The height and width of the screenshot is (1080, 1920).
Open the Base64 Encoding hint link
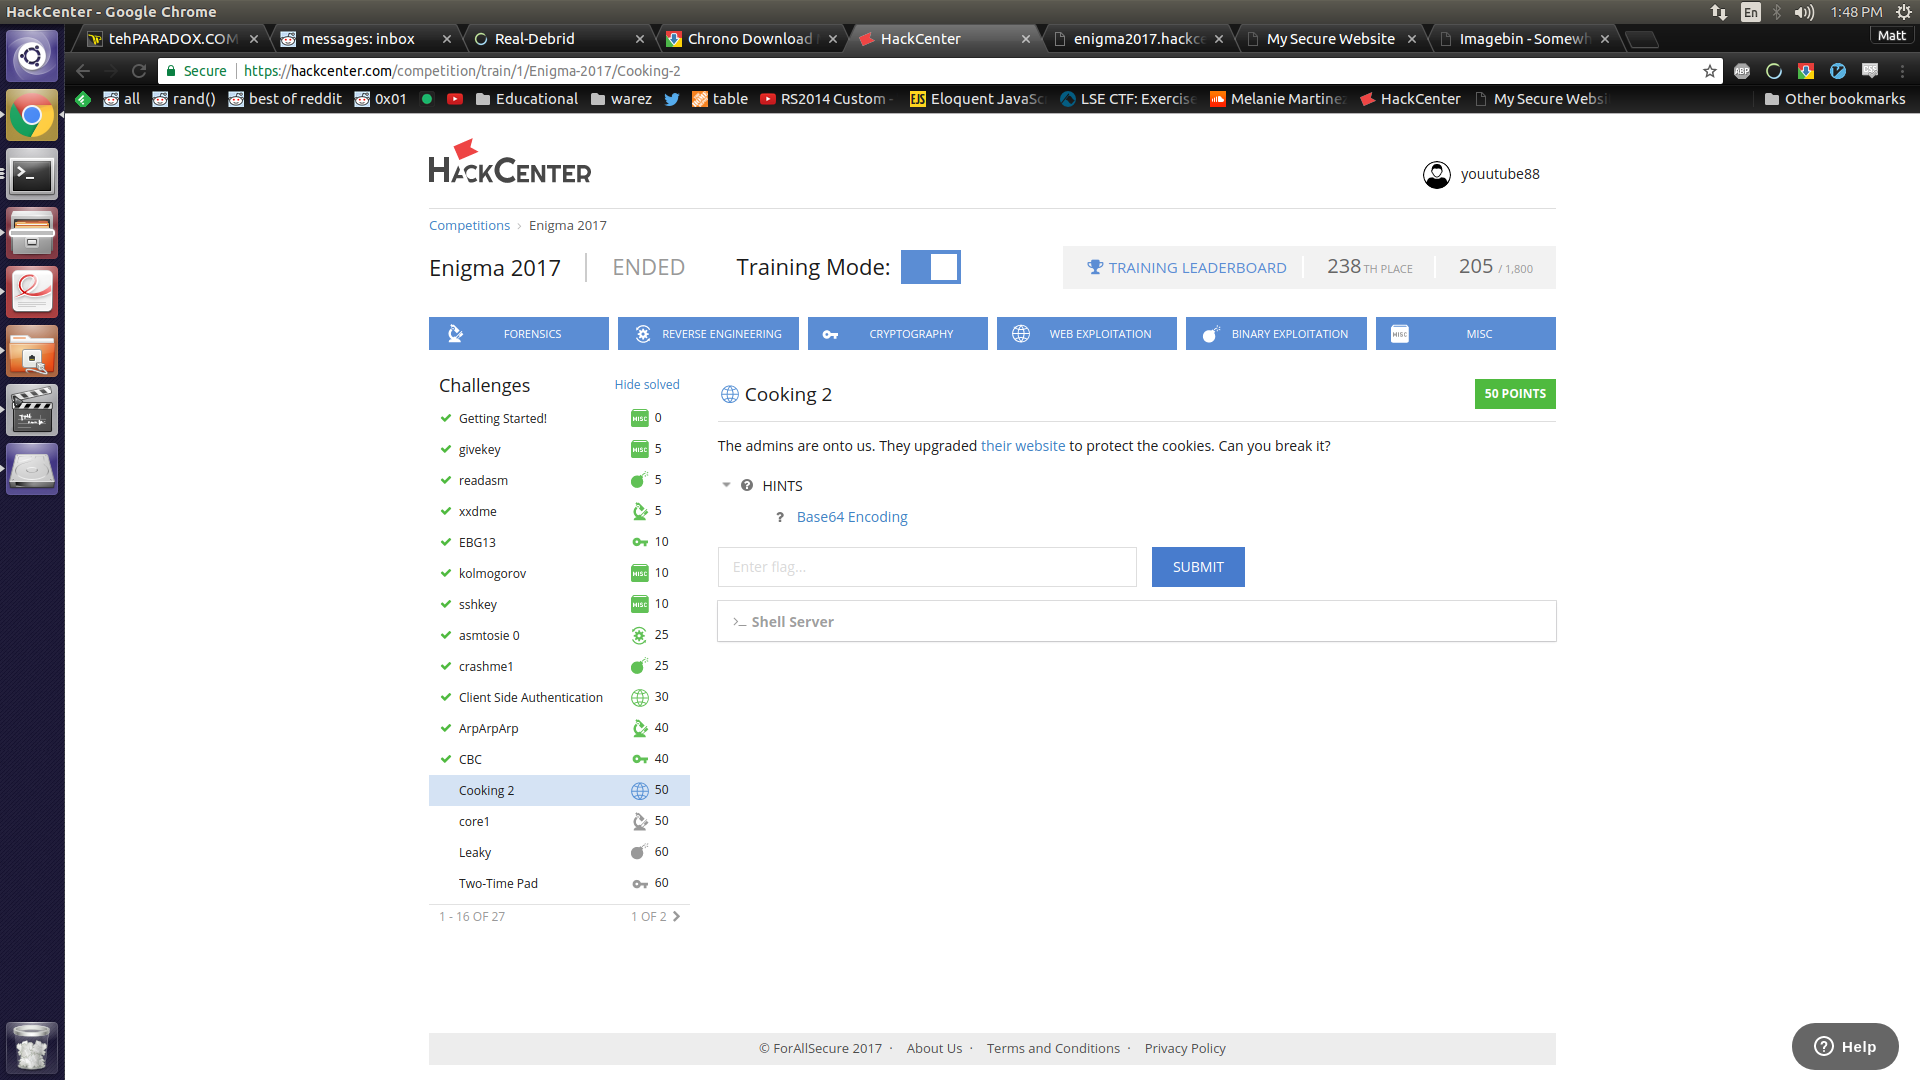point(852,517)
